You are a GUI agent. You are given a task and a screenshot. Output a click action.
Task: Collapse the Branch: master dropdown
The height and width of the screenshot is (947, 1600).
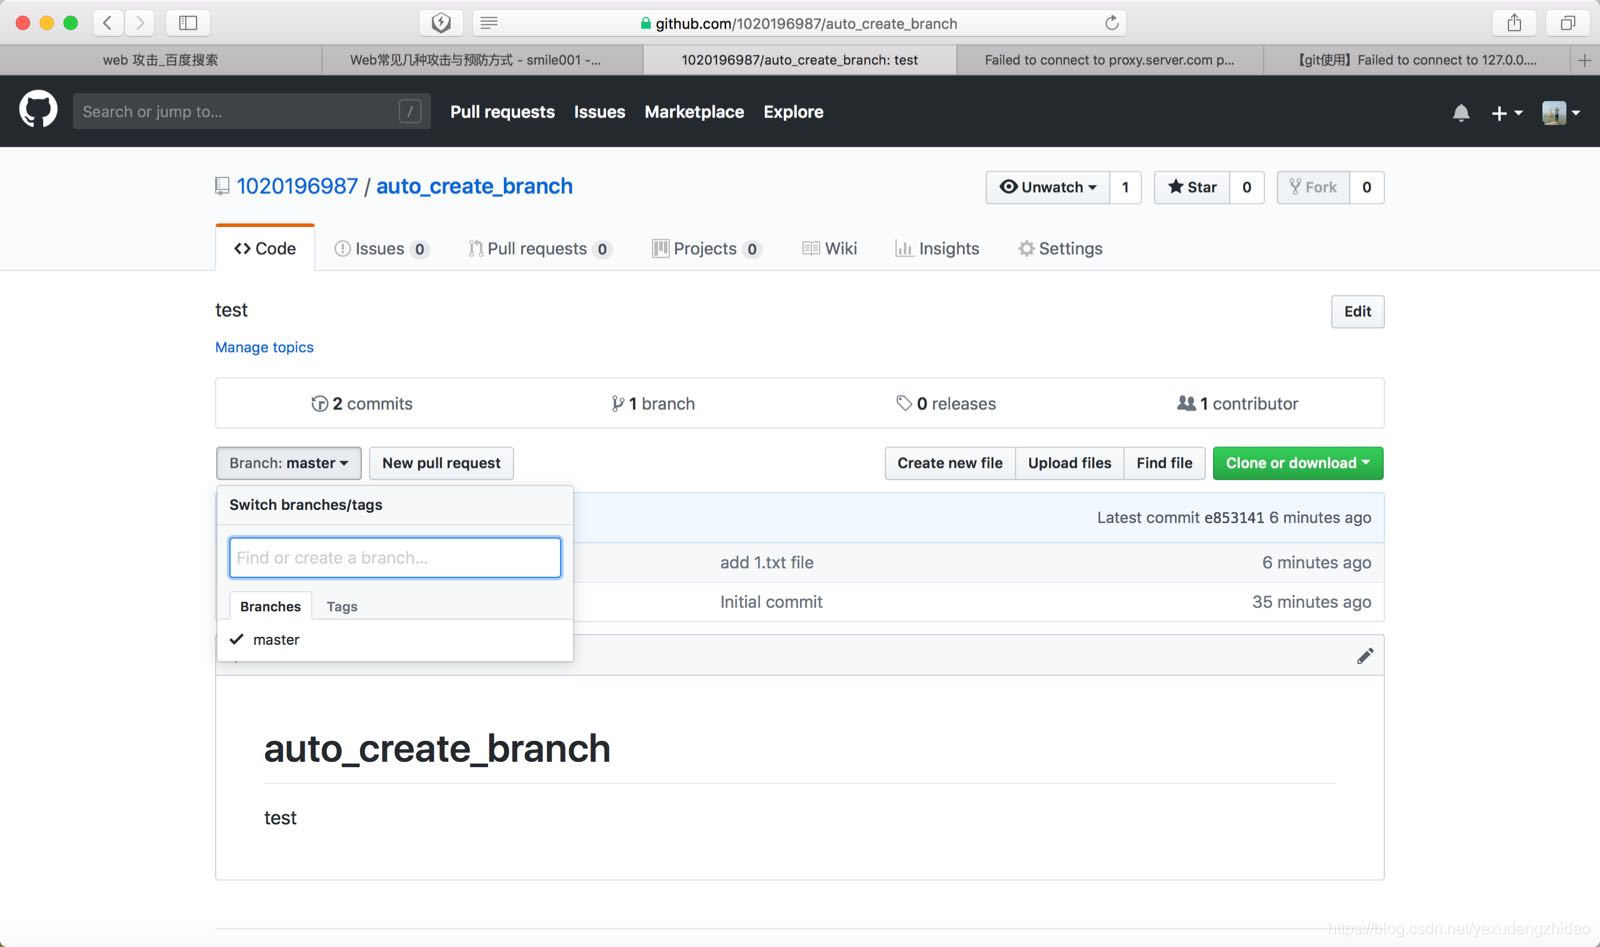(x=289, y=463)
